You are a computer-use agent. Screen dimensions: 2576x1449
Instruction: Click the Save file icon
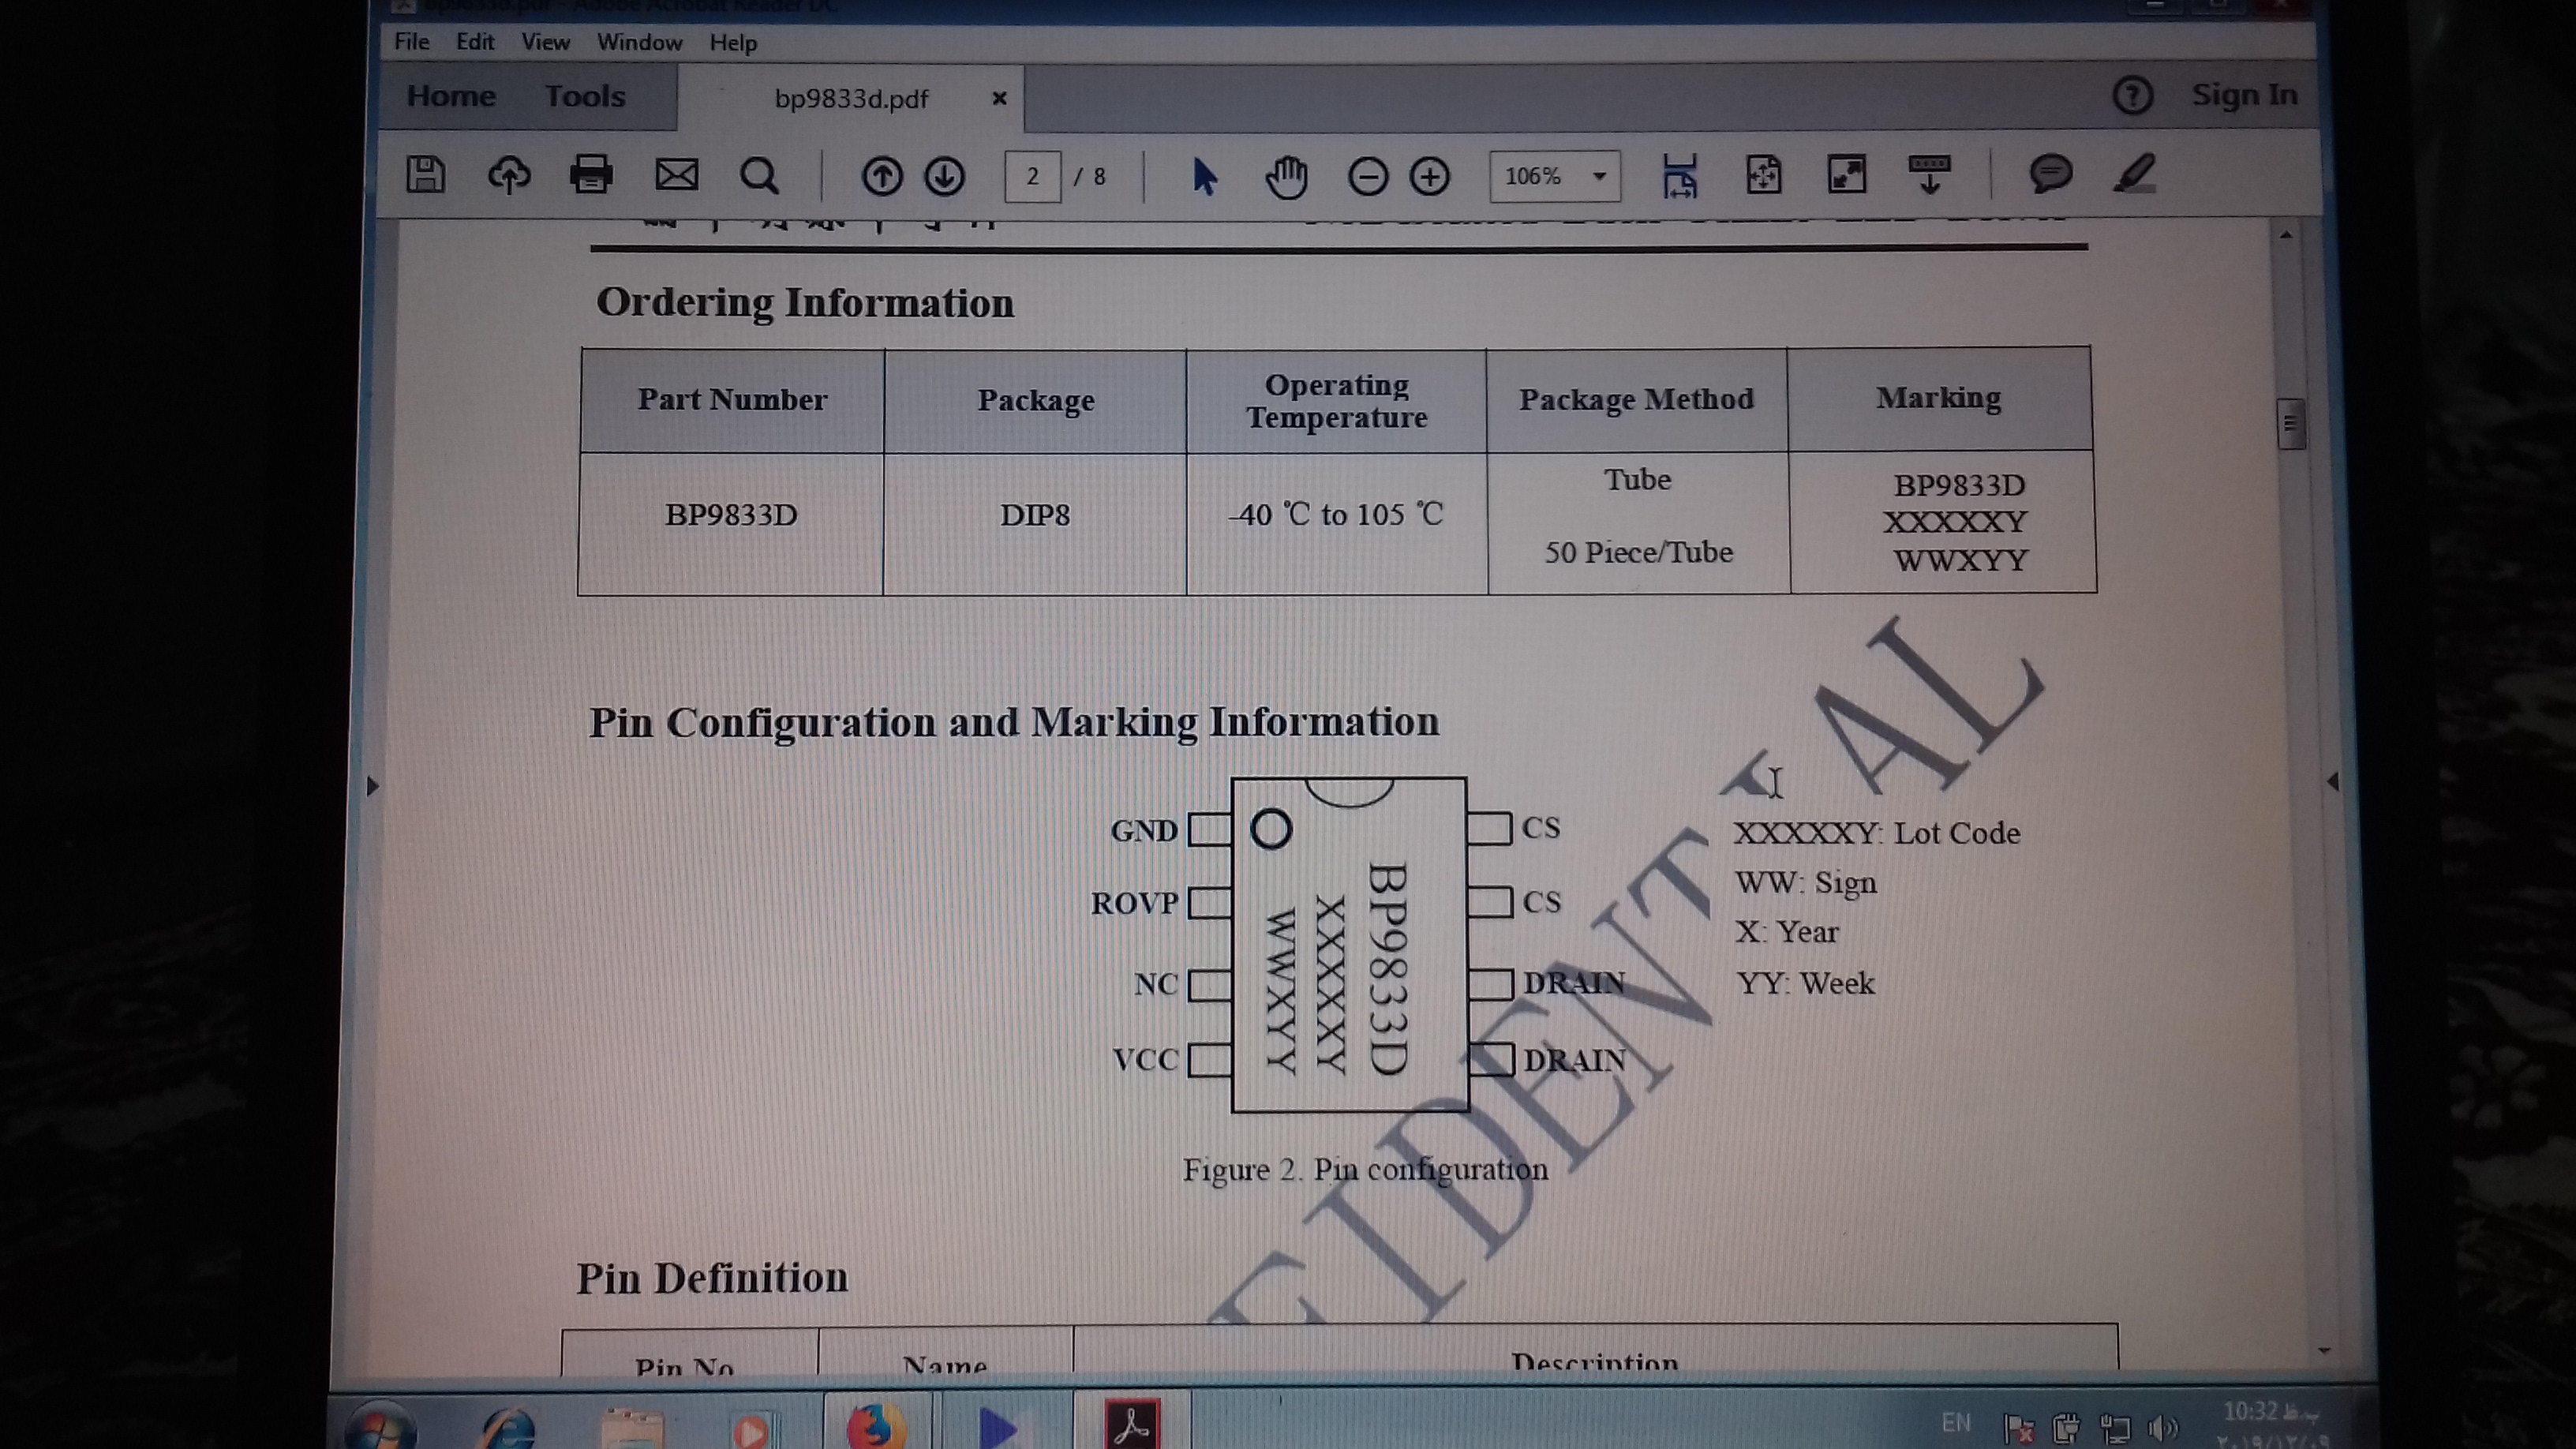point(425,175)
